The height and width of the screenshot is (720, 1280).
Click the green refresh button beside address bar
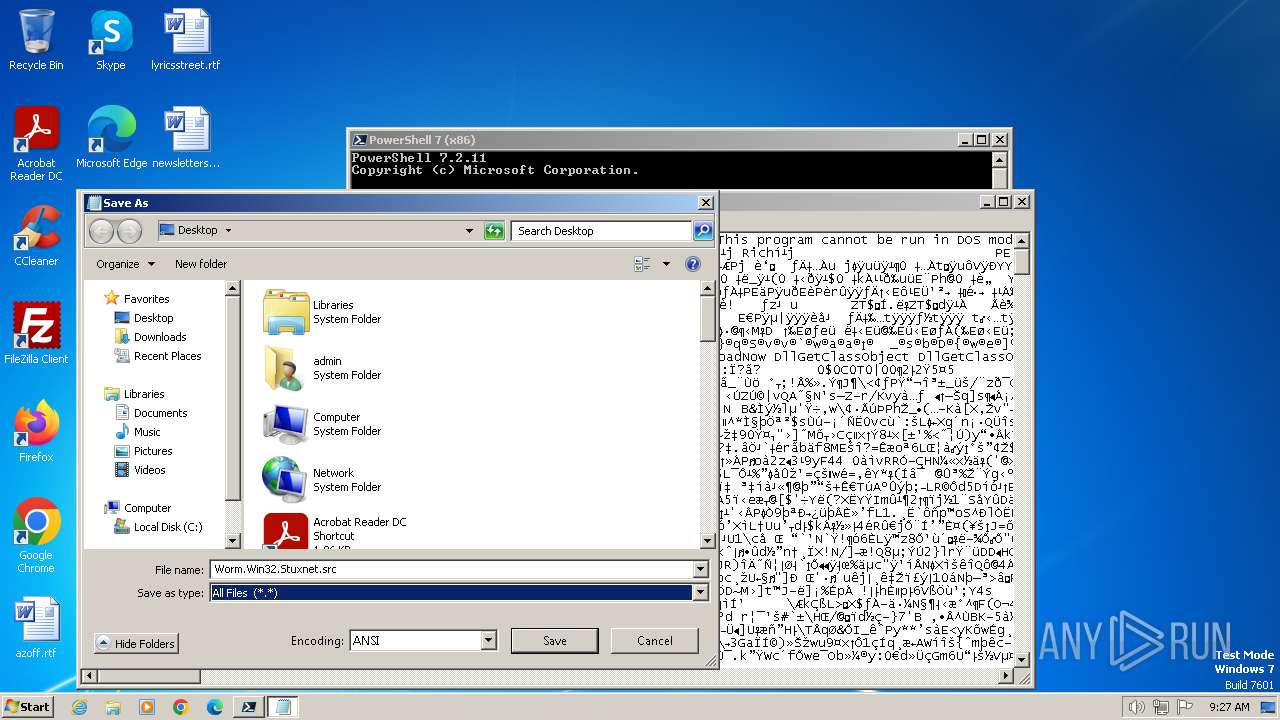pos(494,231)
